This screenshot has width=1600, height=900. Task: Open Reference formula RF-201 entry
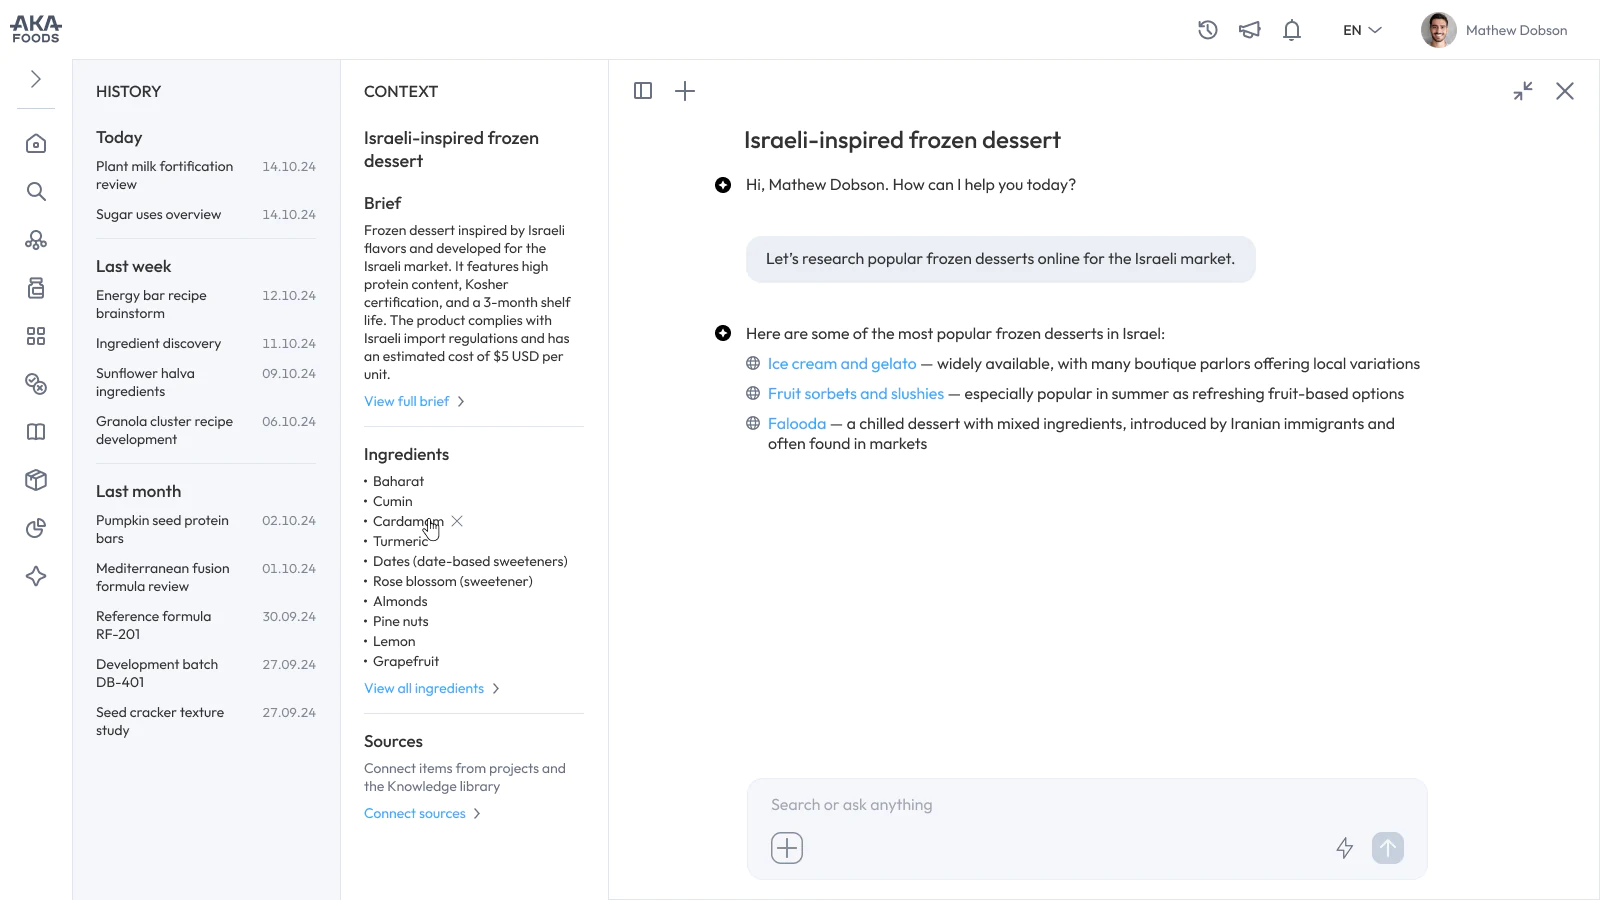tap(206, 625)
